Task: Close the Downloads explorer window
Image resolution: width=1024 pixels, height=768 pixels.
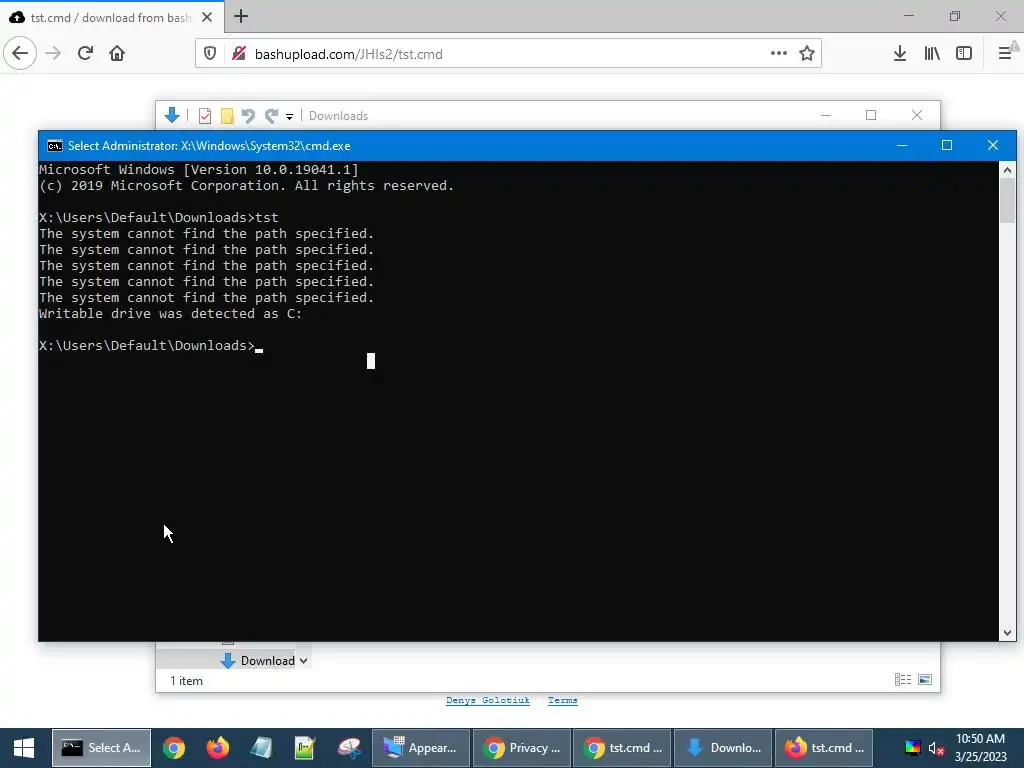Action: coord(917,116)
